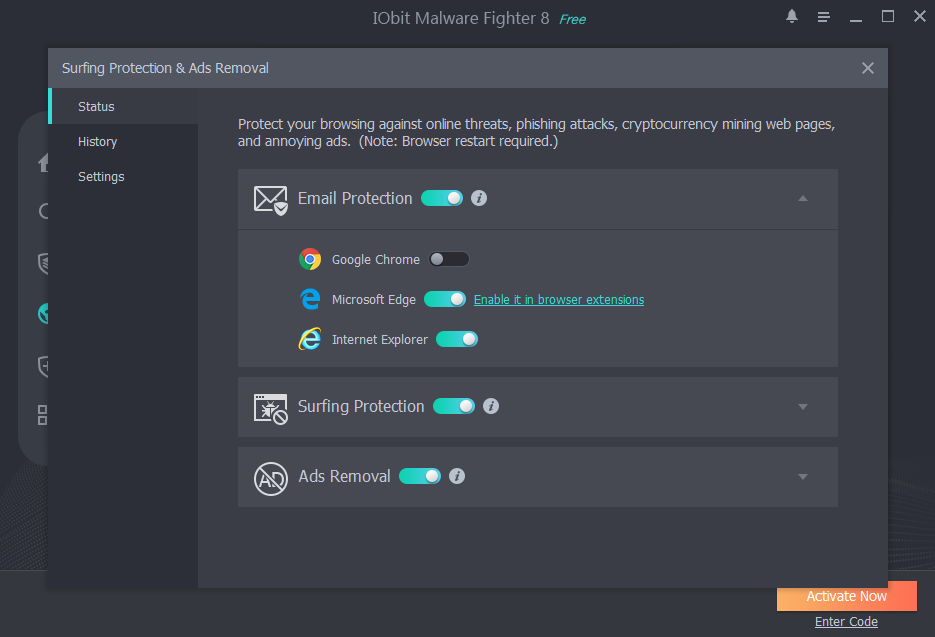
Task: Click the Surfing Protection bug-block icon
Action: click(x=270, y=407)
